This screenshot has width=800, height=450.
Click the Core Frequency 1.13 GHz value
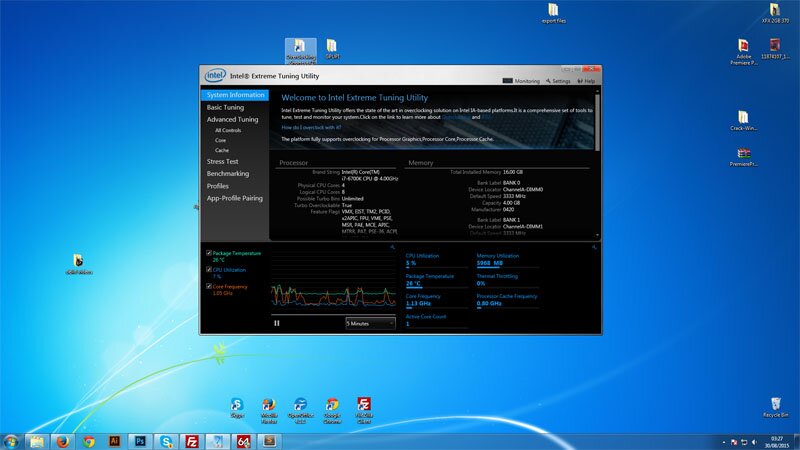(418, 304)
